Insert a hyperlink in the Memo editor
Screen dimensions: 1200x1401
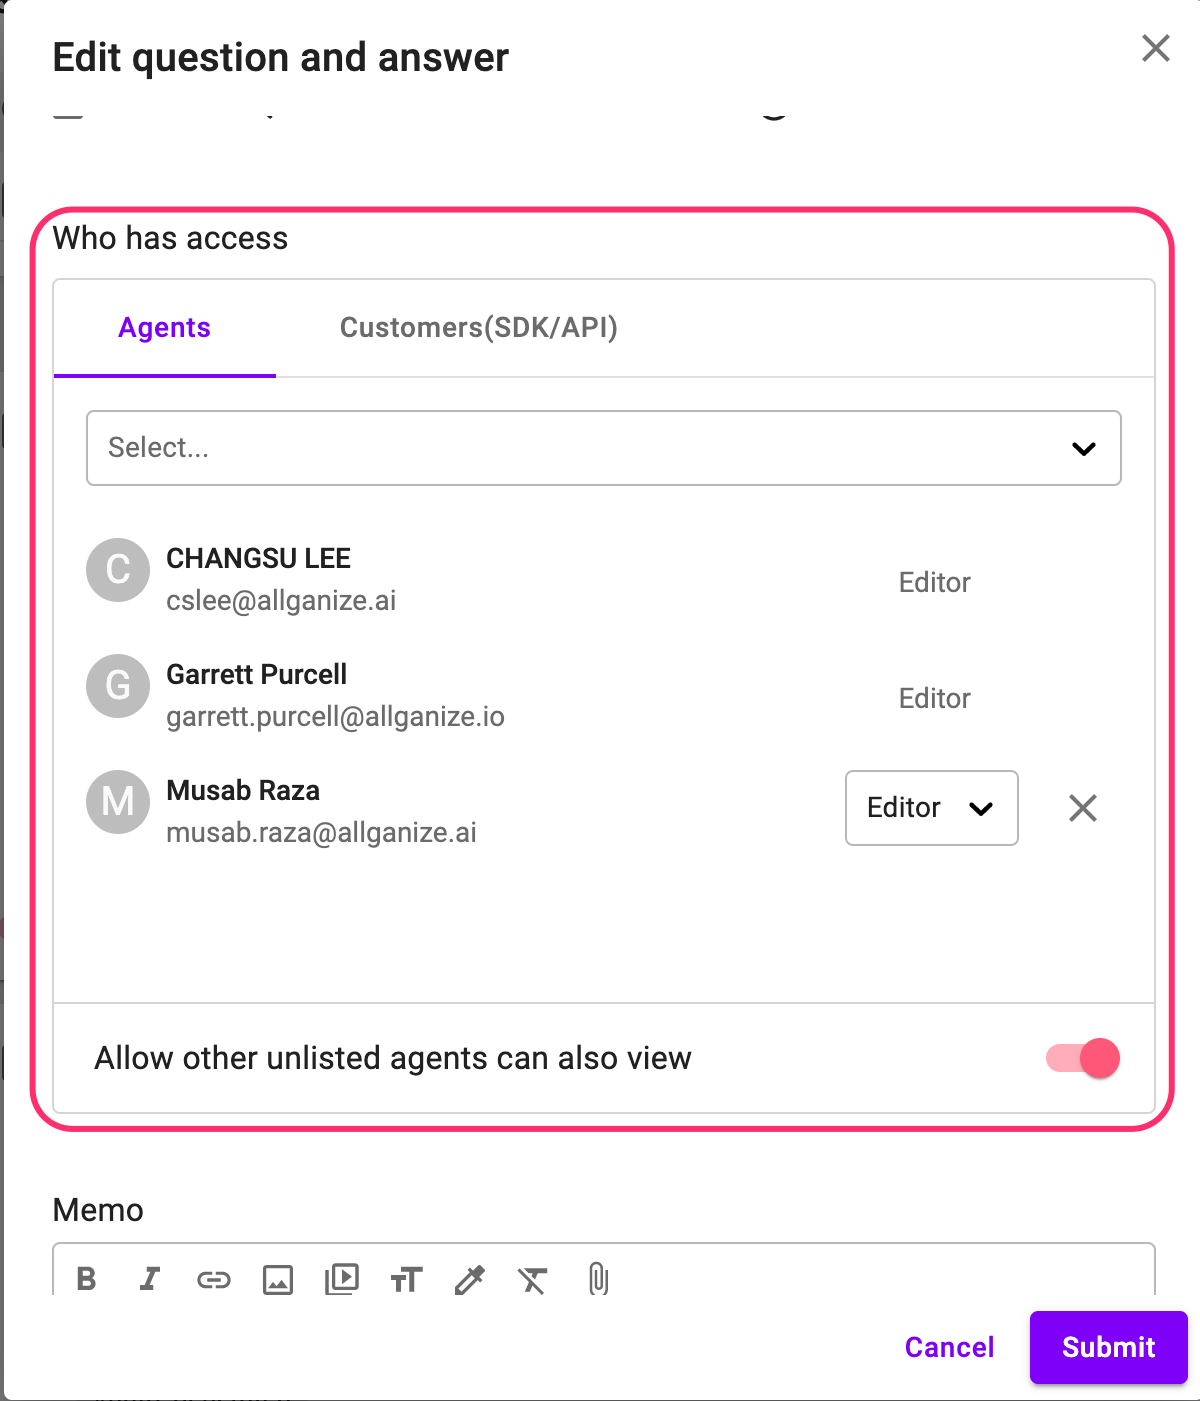coord(214,1279)
